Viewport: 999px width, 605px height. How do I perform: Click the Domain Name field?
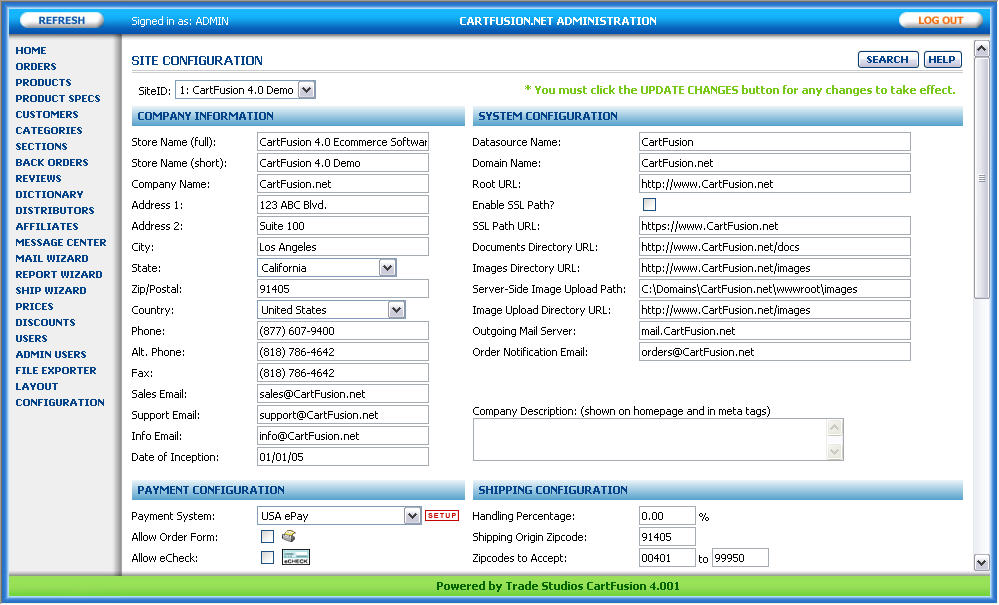(x=775, y=162)
